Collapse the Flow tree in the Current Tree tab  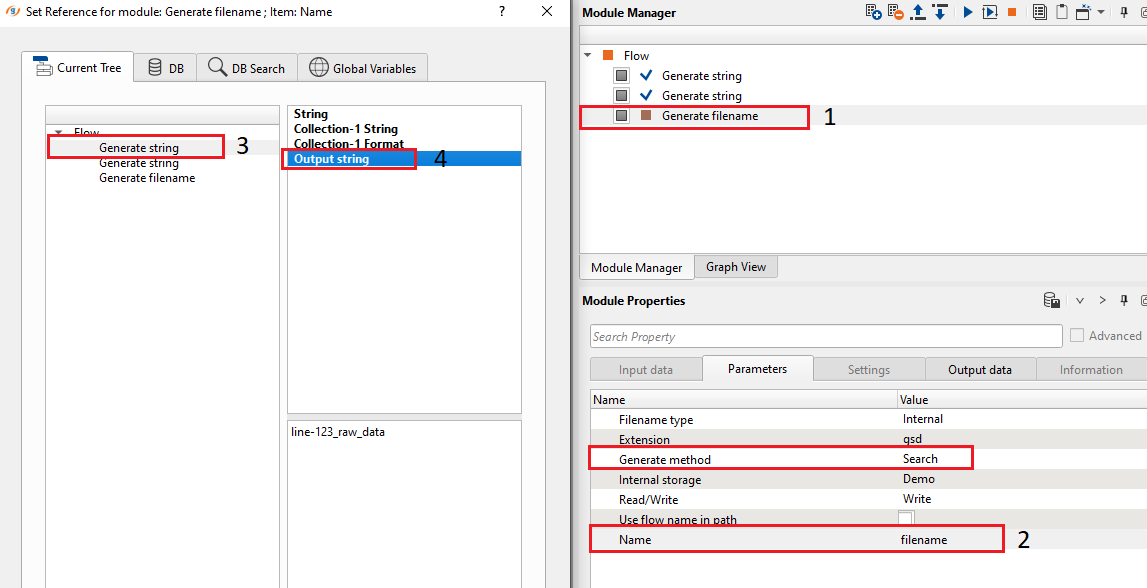pyautogui.click(x=59, y=132)
